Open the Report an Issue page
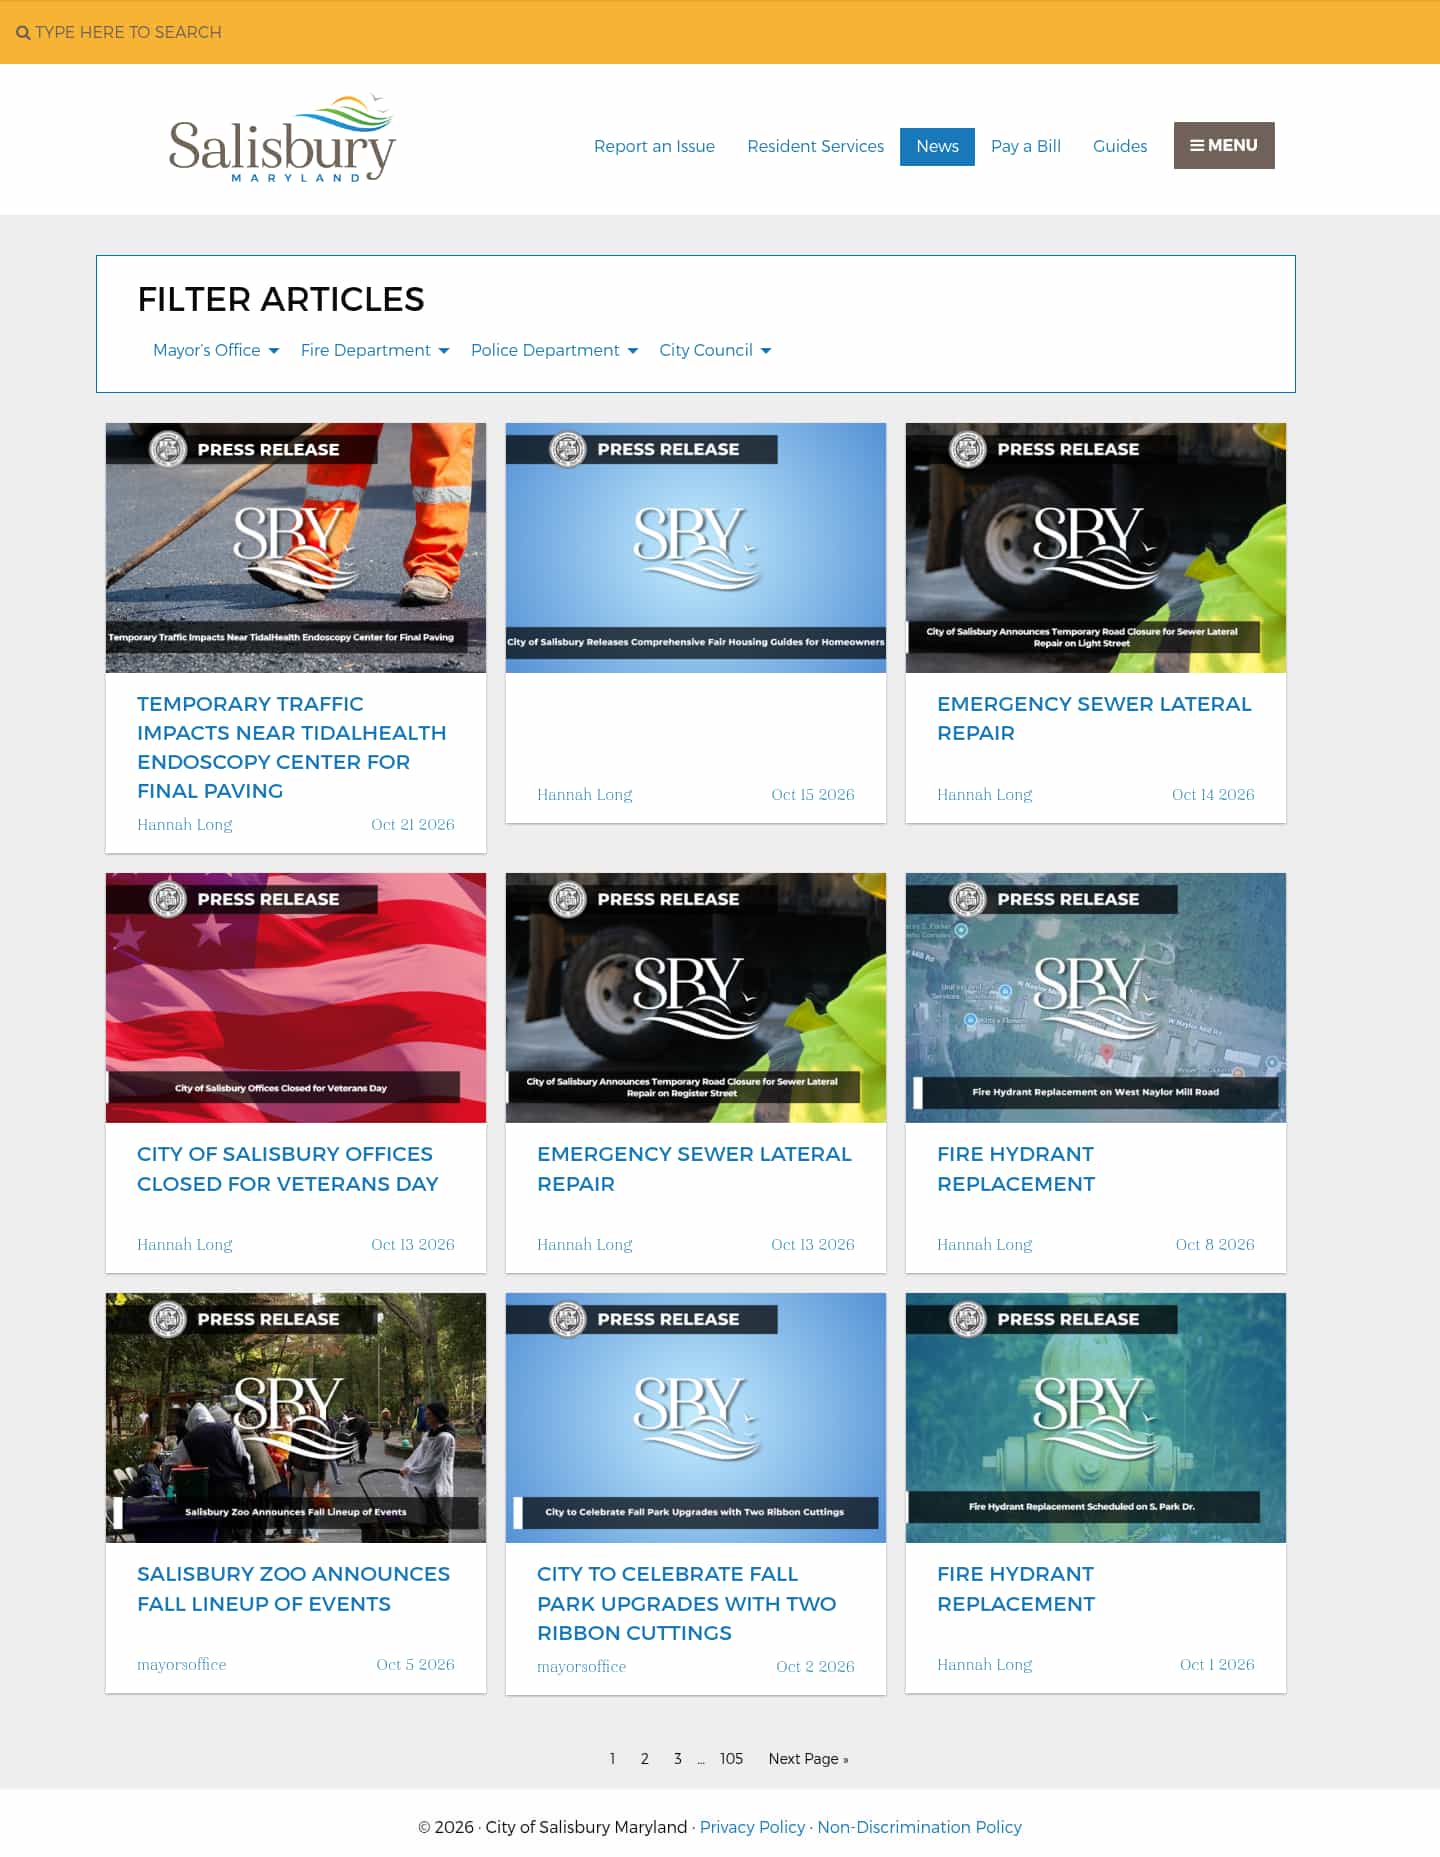The height and width of the screenshot is (1857, 1440). (654, 146)
